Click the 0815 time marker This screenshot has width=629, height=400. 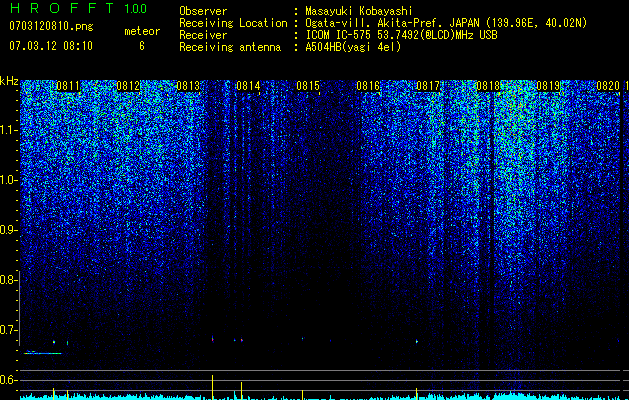[308, 86]
